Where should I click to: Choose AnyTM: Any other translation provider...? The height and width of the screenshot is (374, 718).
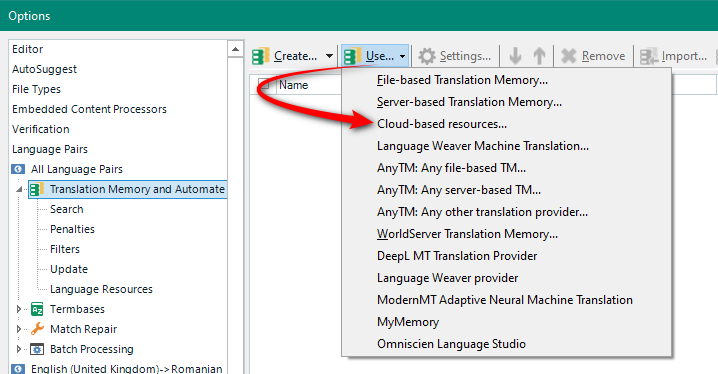pyautogui.click(x=482, y=212)
